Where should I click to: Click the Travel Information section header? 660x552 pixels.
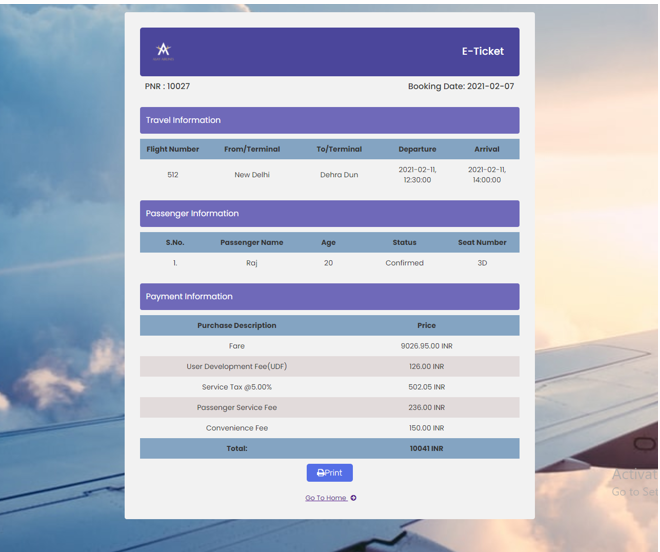pyautogui.click(x=330, y=120)
